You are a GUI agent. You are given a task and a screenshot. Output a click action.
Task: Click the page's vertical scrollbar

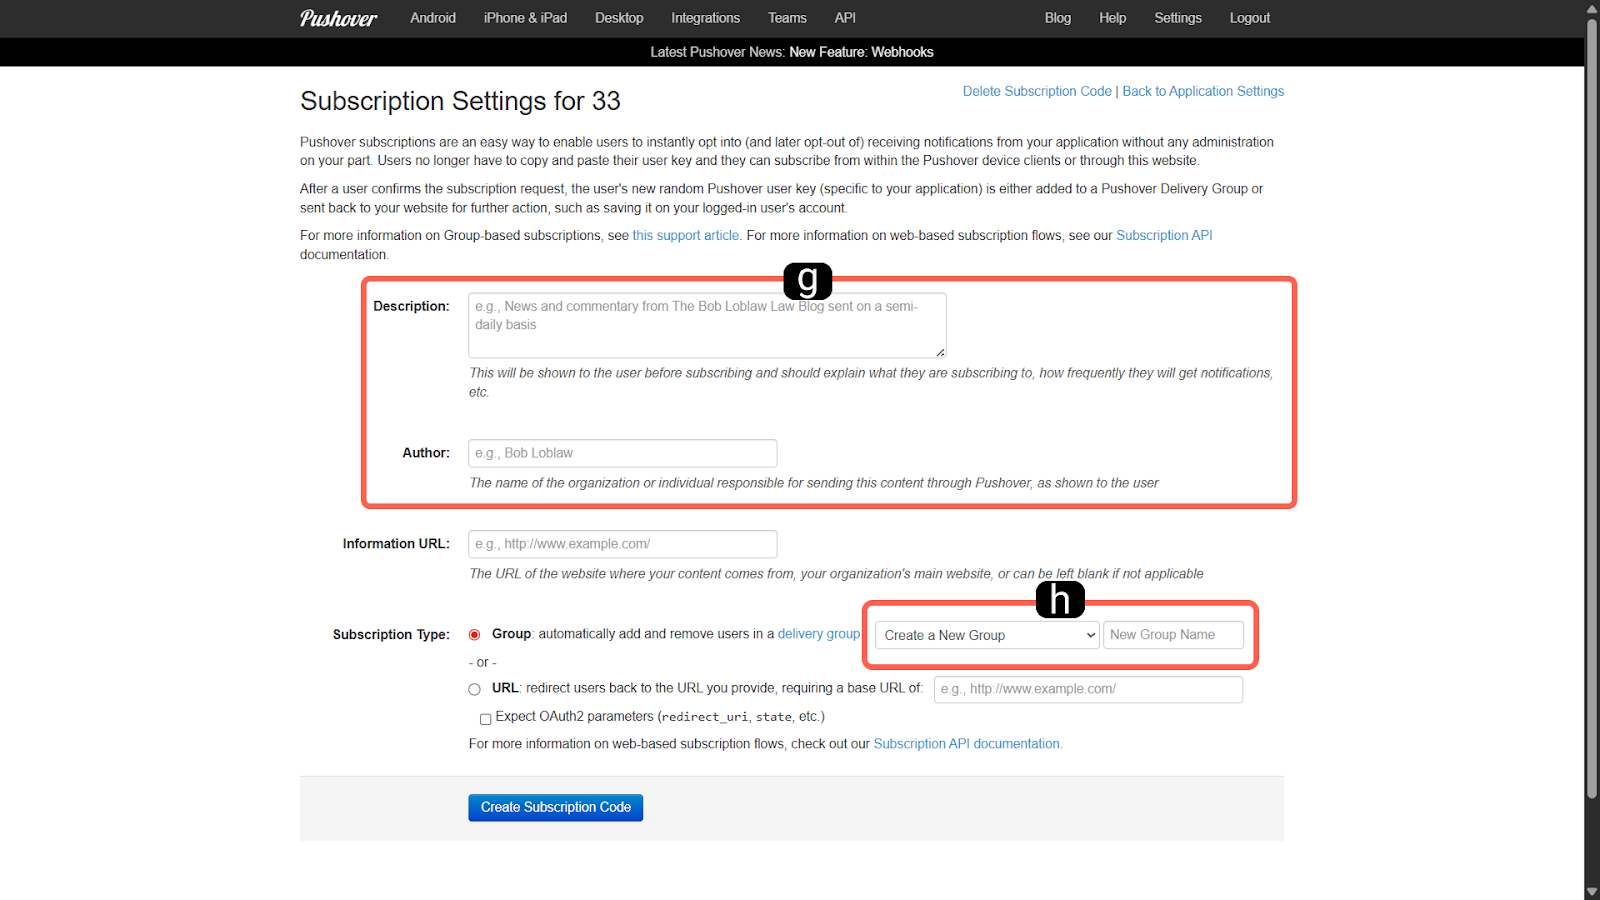click(x=1591, y=400)
